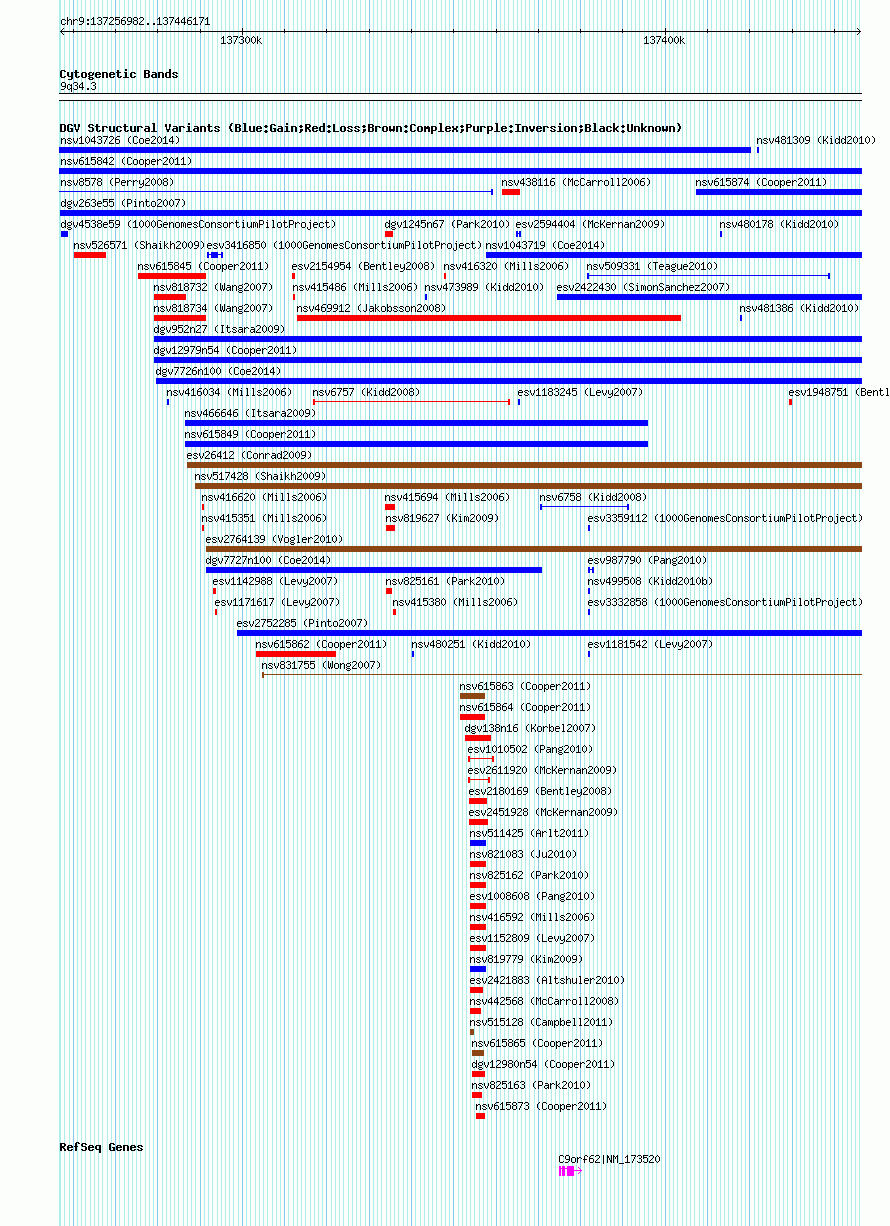Click the brown esv26412 complex bar
890x1226 pixels.
coord(524,465)
